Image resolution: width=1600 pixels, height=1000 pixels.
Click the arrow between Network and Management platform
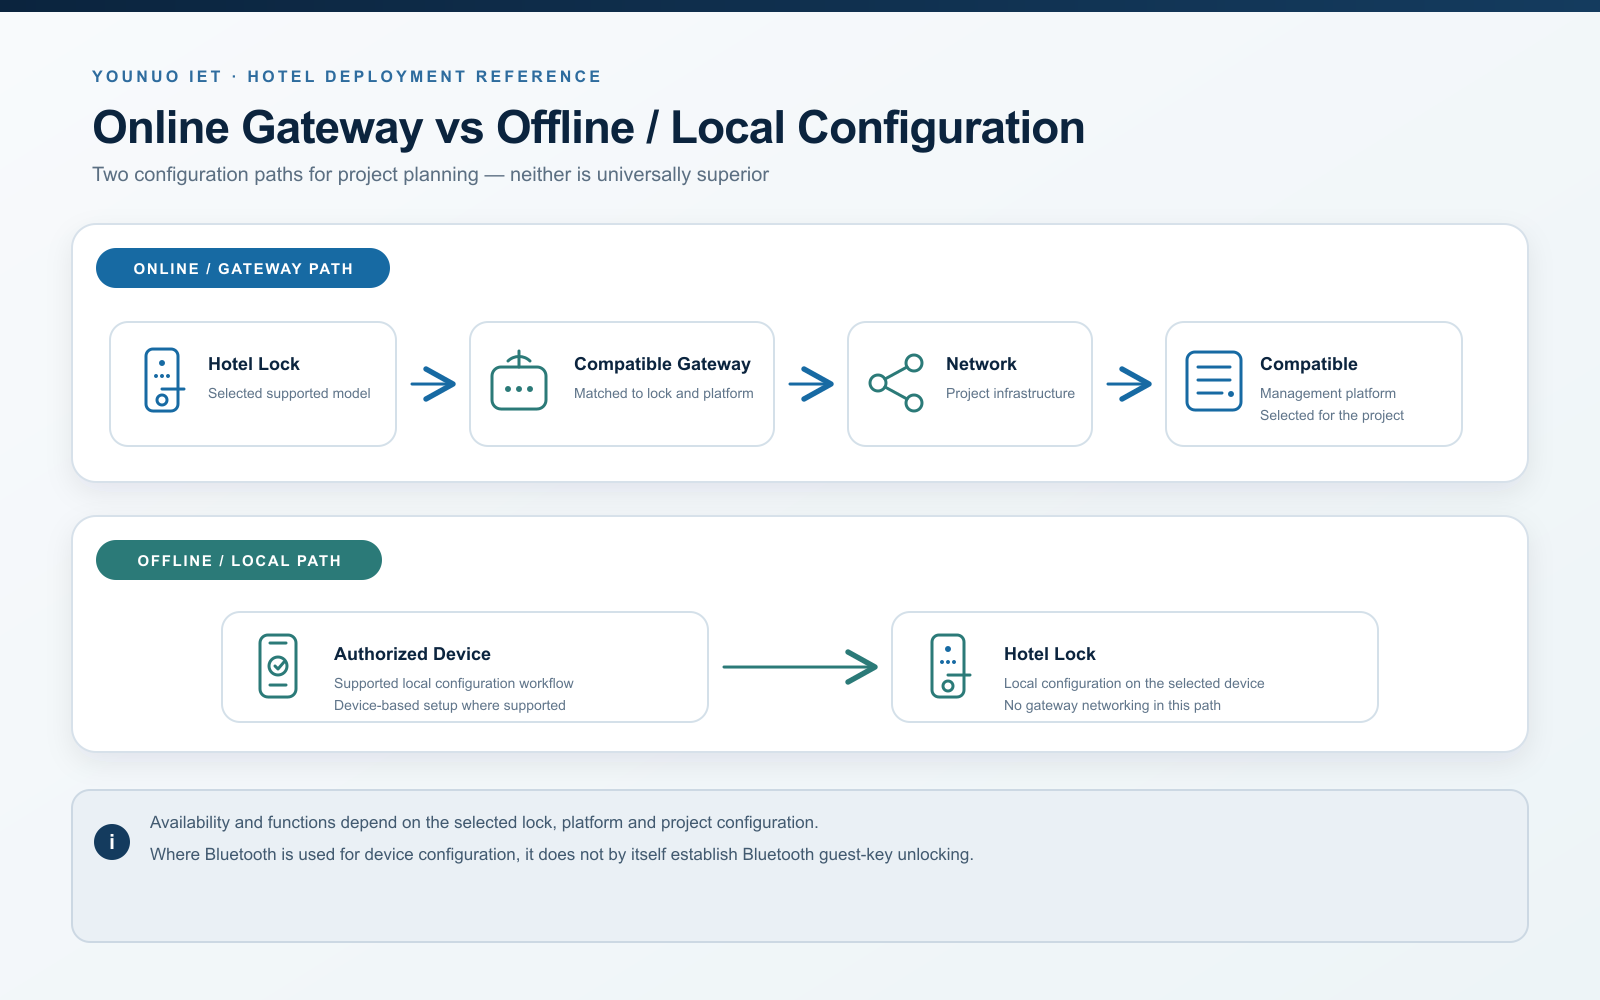click(x=1129, y=383)
